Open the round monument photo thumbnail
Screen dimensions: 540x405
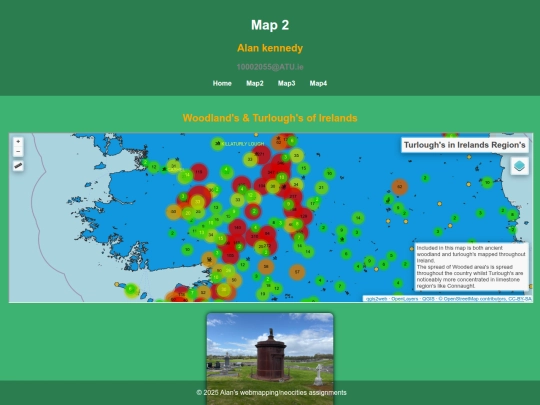pos(270,358)
